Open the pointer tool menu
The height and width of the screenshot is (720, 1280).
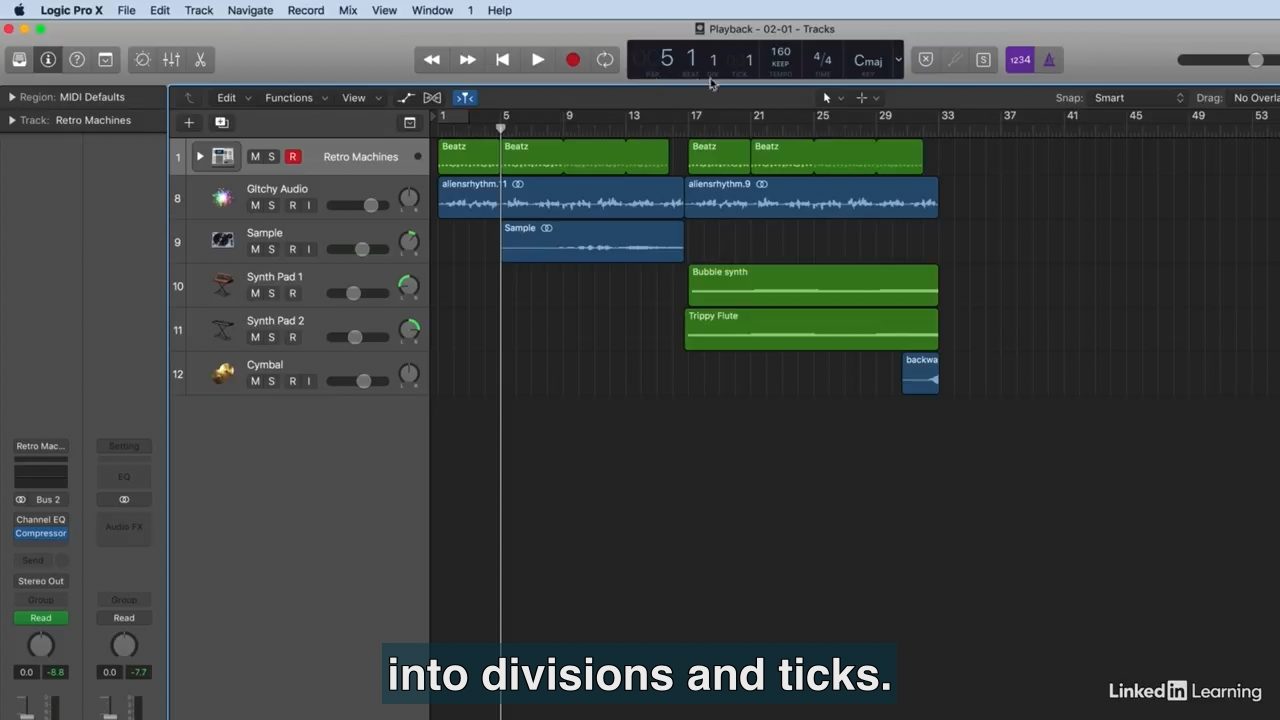[832, 98]
